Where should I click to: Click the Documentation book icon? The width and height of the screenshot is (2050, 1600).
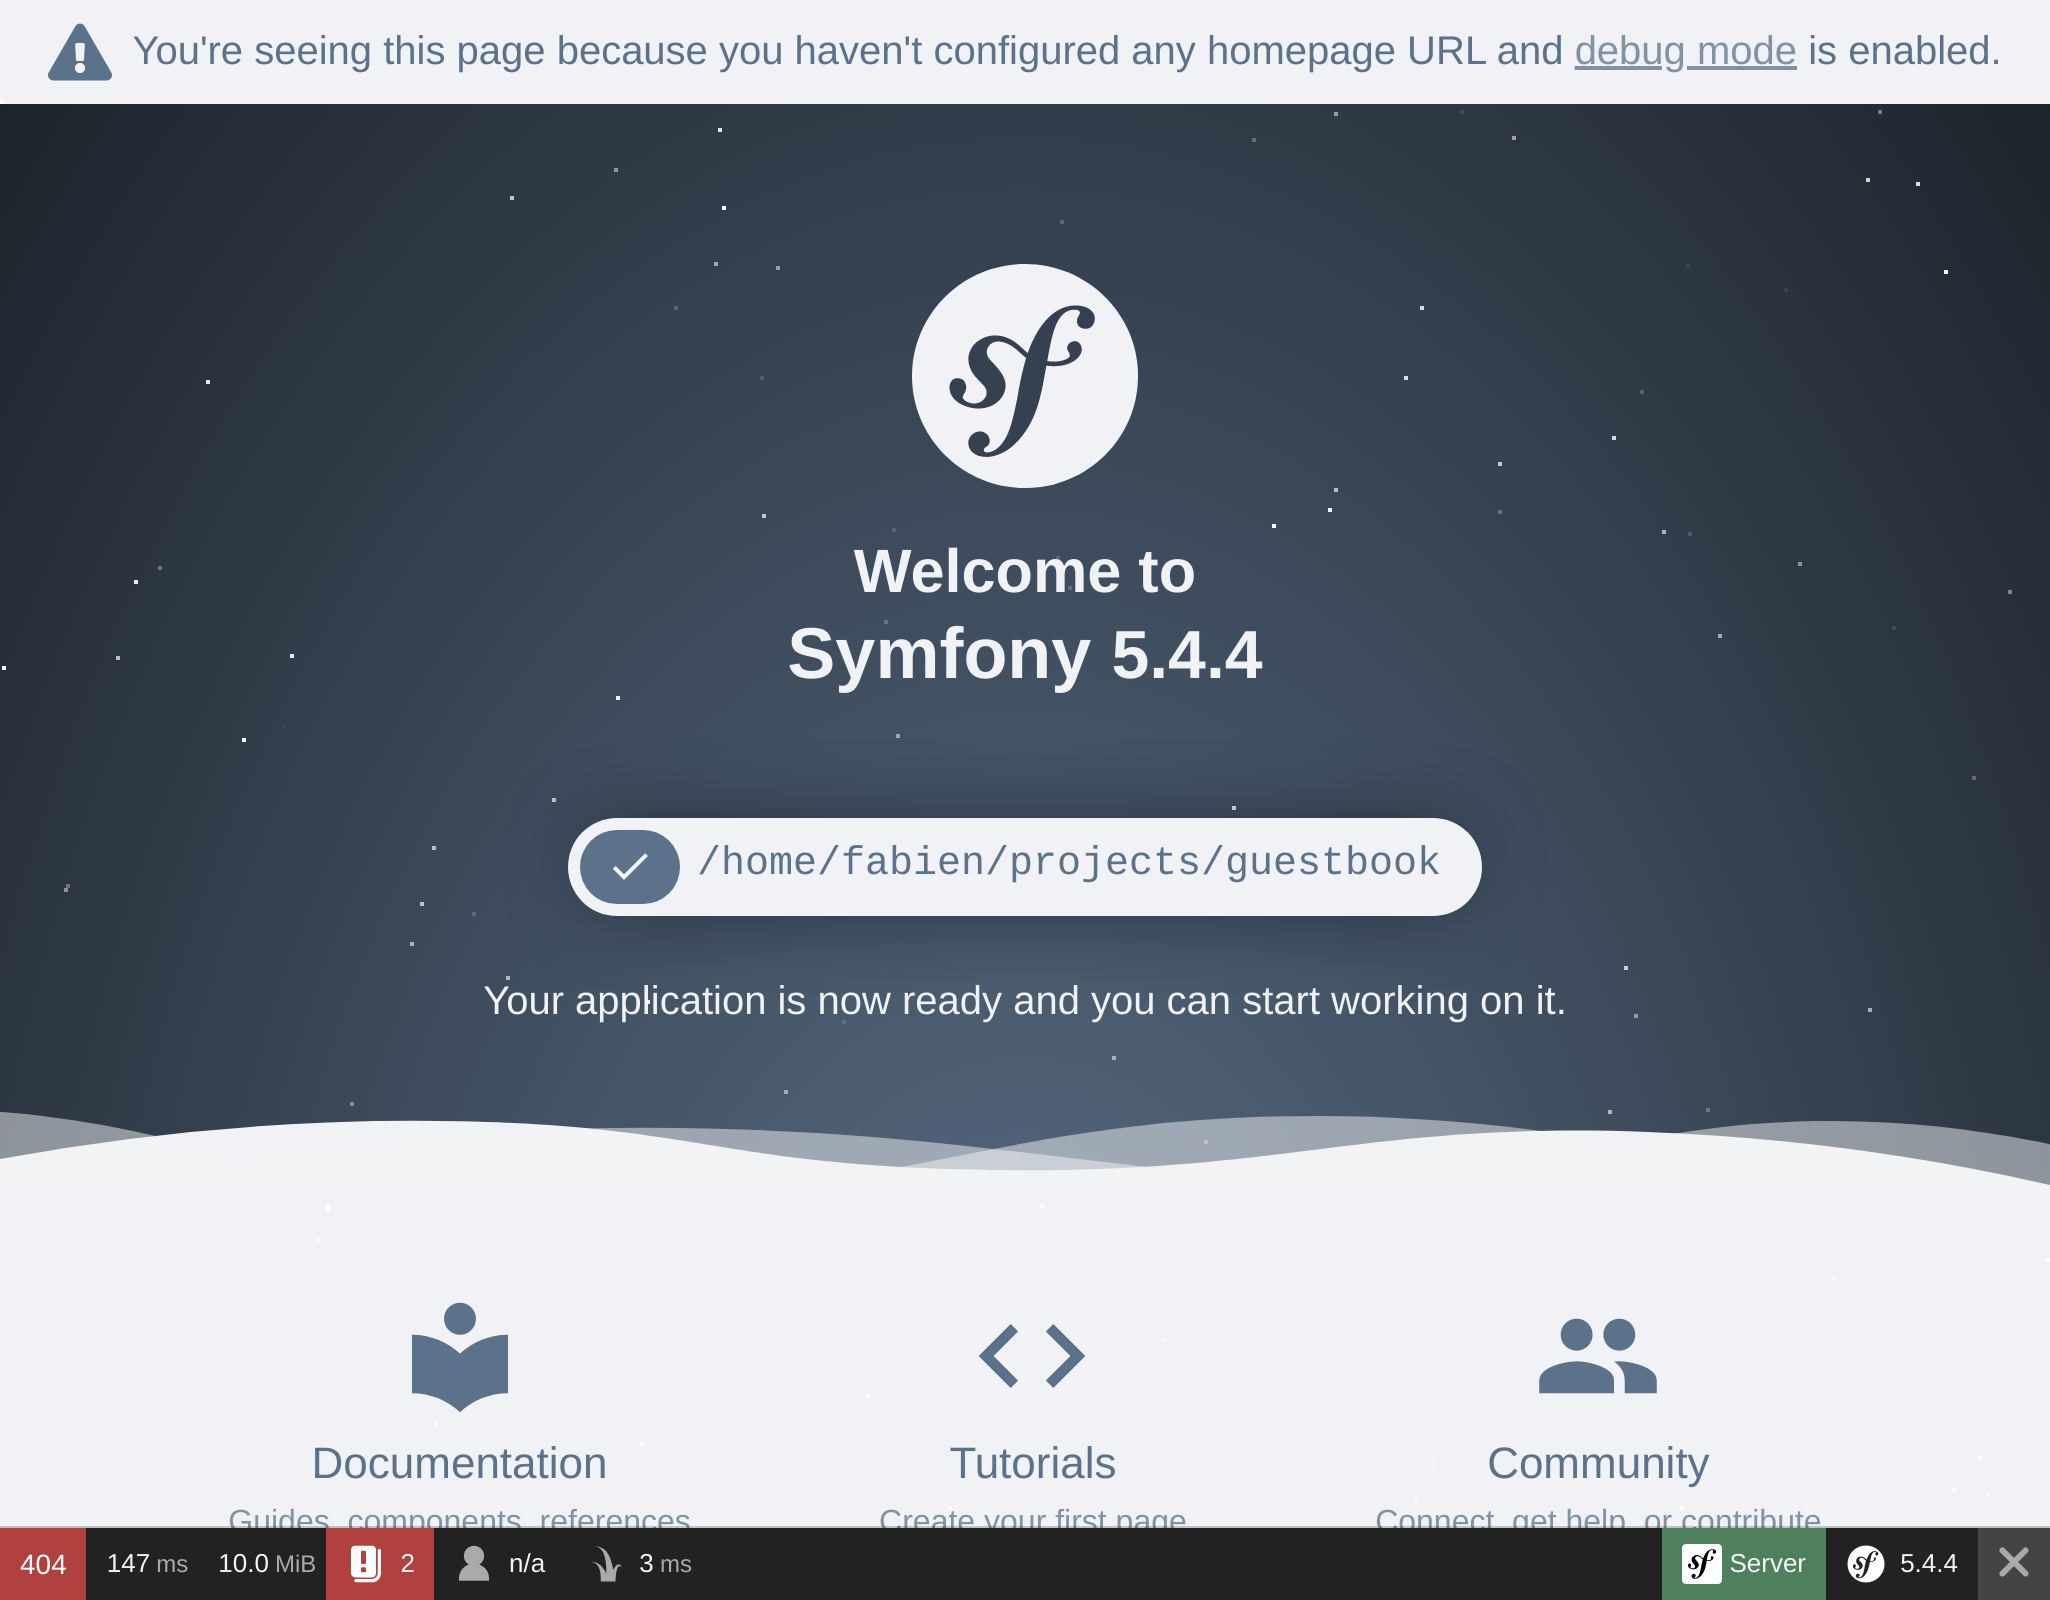click(x=459, y=1357)
